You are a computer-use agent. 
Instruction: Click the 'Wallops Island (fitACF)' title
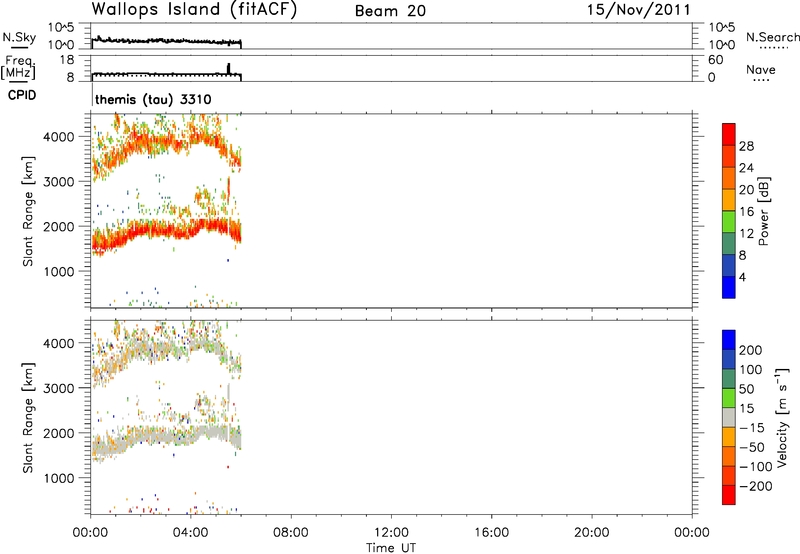click(194, 10)
